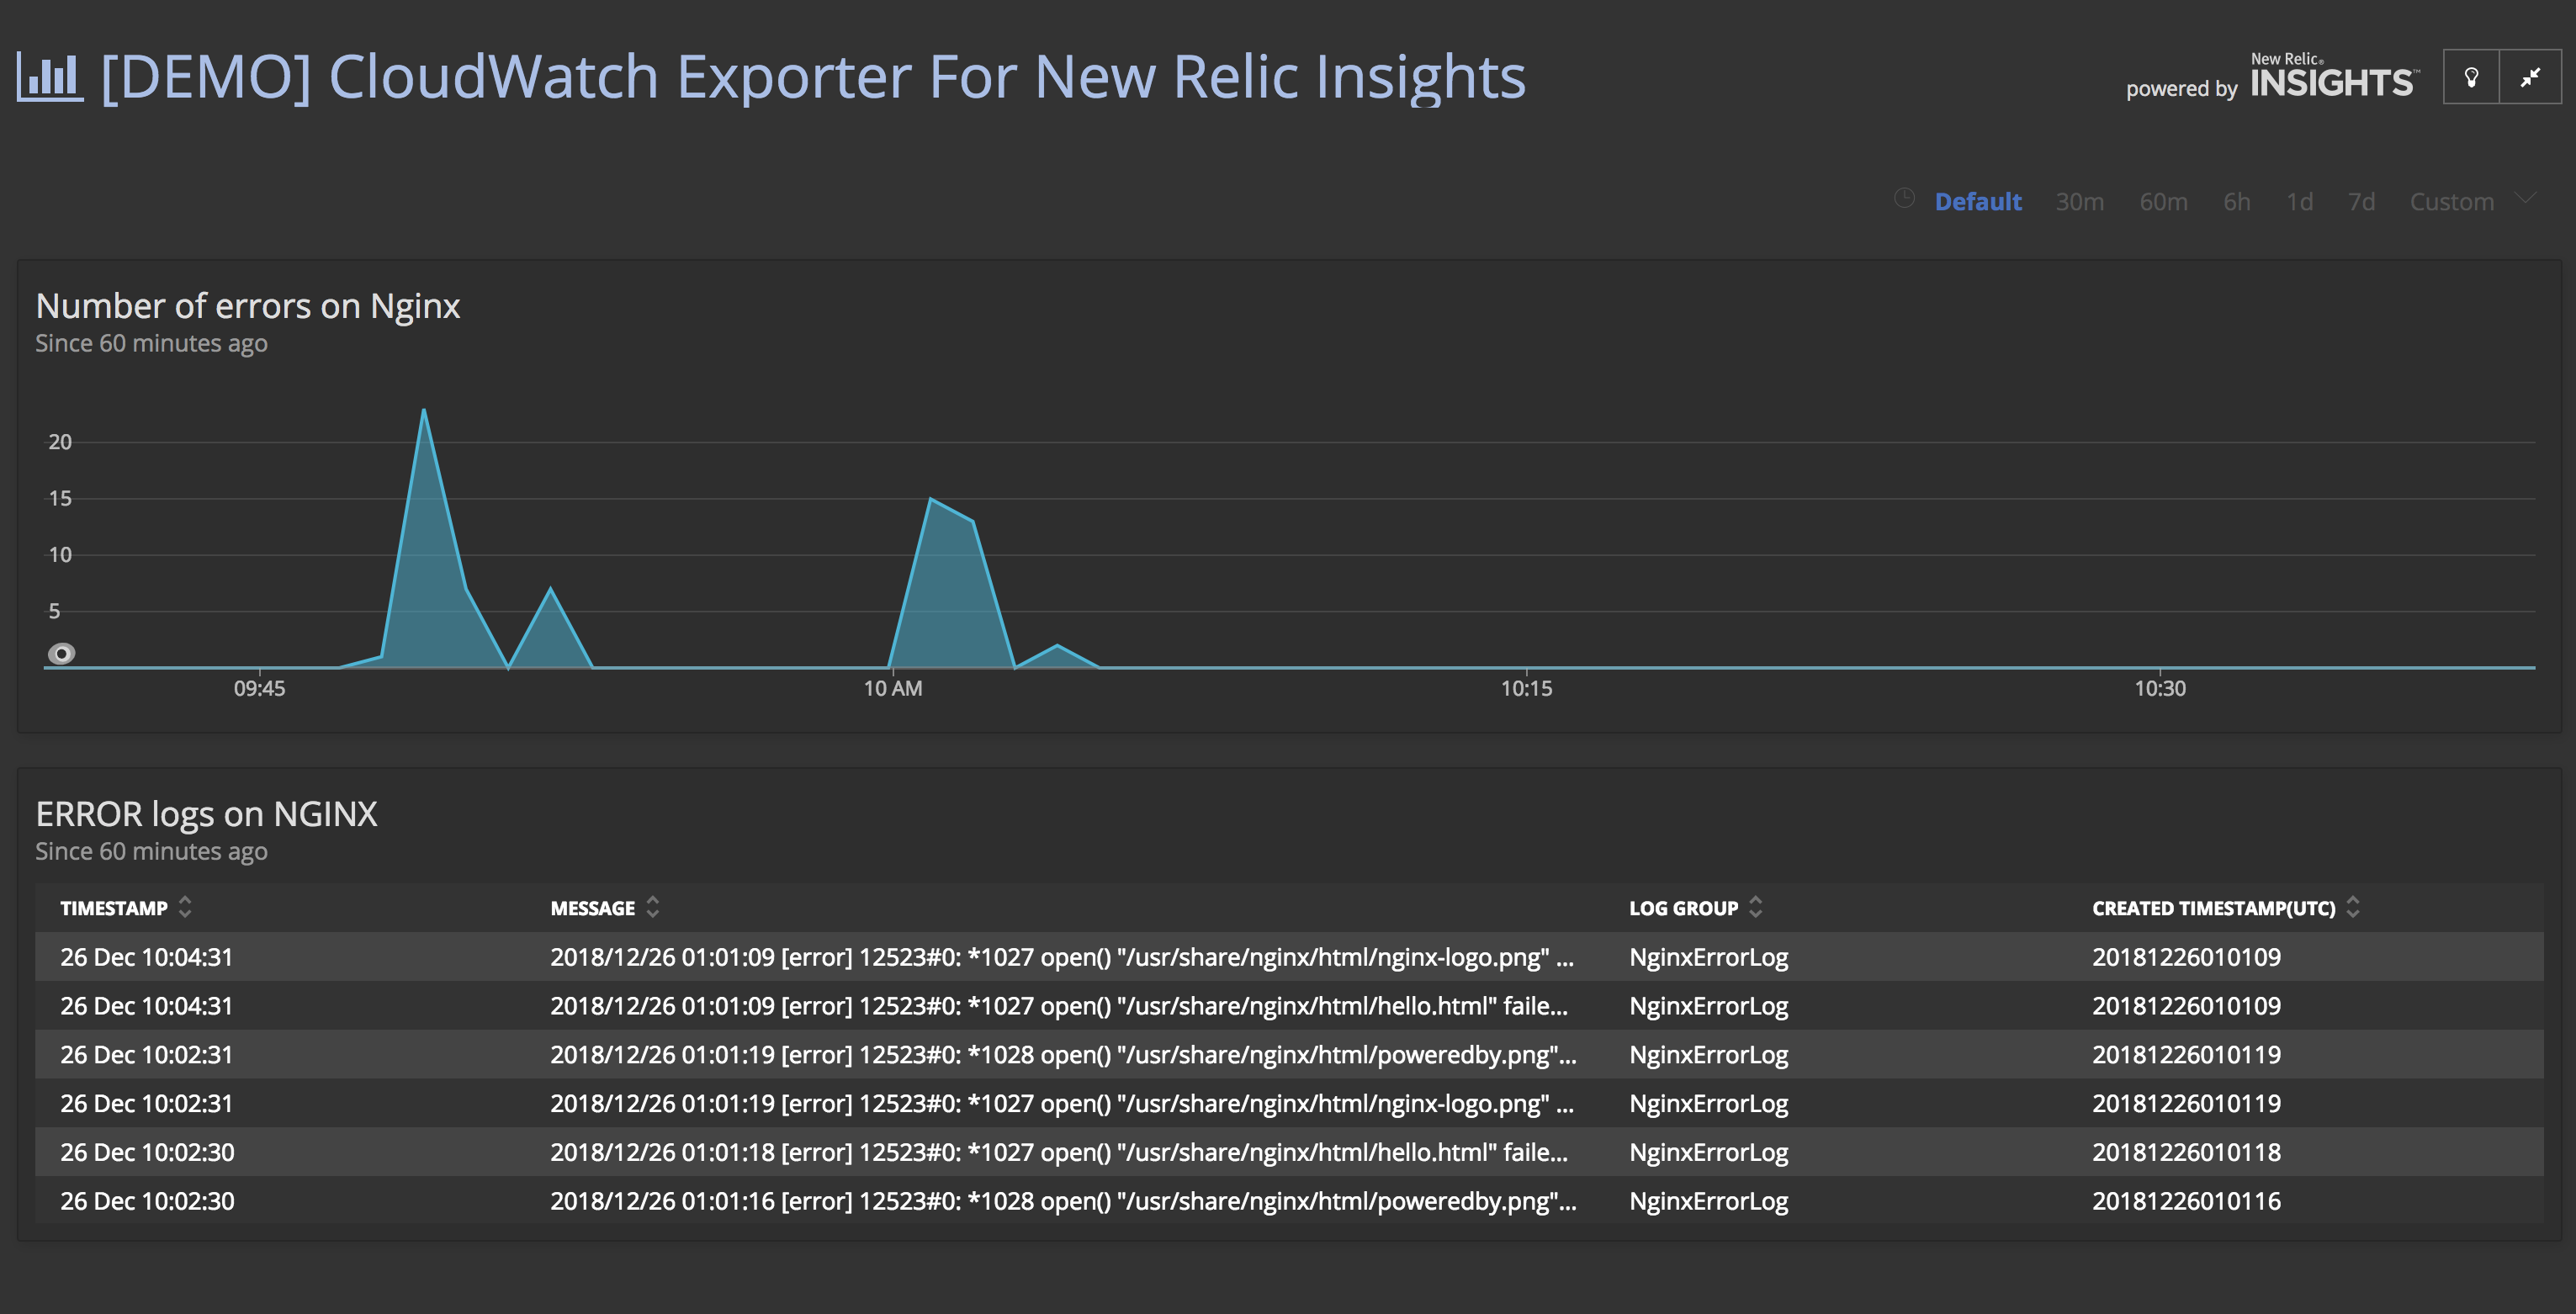Click the clock icon next to the time range options
Image resolution: width=2576 pixels, height=1314 pixels.
pos(1904,199)
